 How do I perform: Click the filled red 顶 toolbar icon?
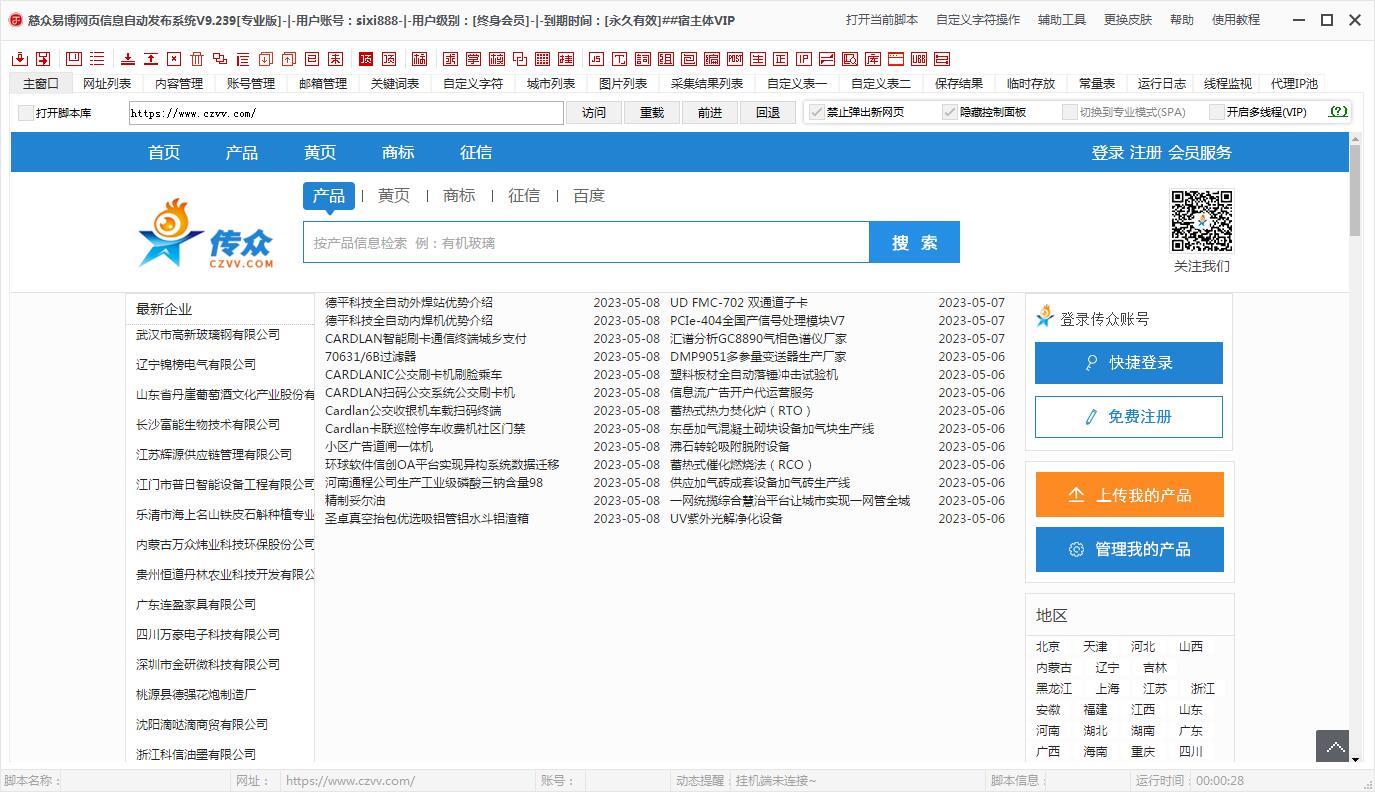pos(366,59)
